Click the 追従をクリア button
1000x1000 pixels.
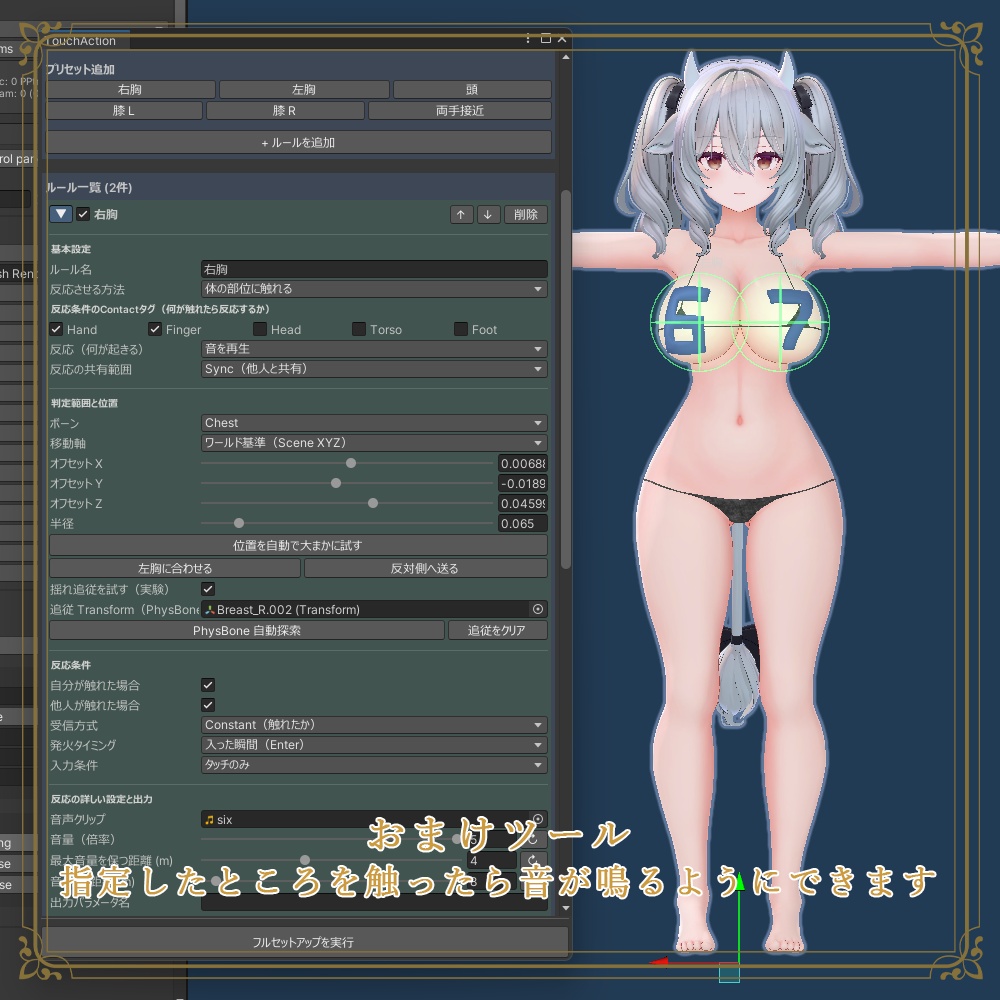(x=497, y=630)
